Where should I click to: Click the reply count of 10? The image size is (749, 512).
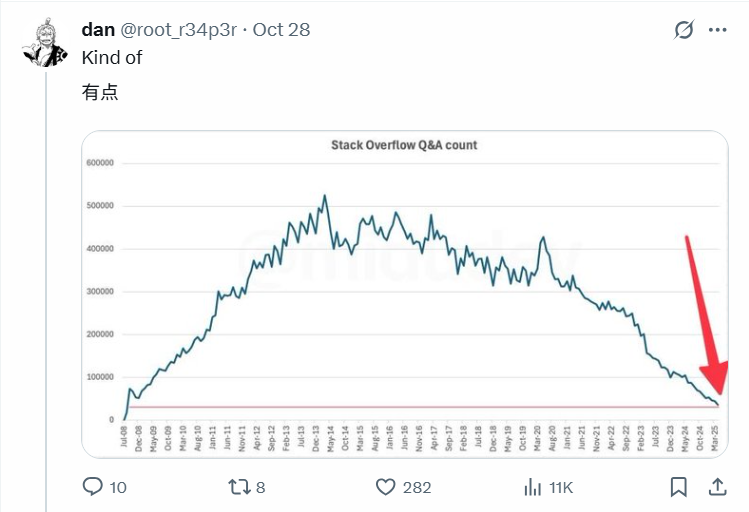pyautogui.click(x=118, y=488)
